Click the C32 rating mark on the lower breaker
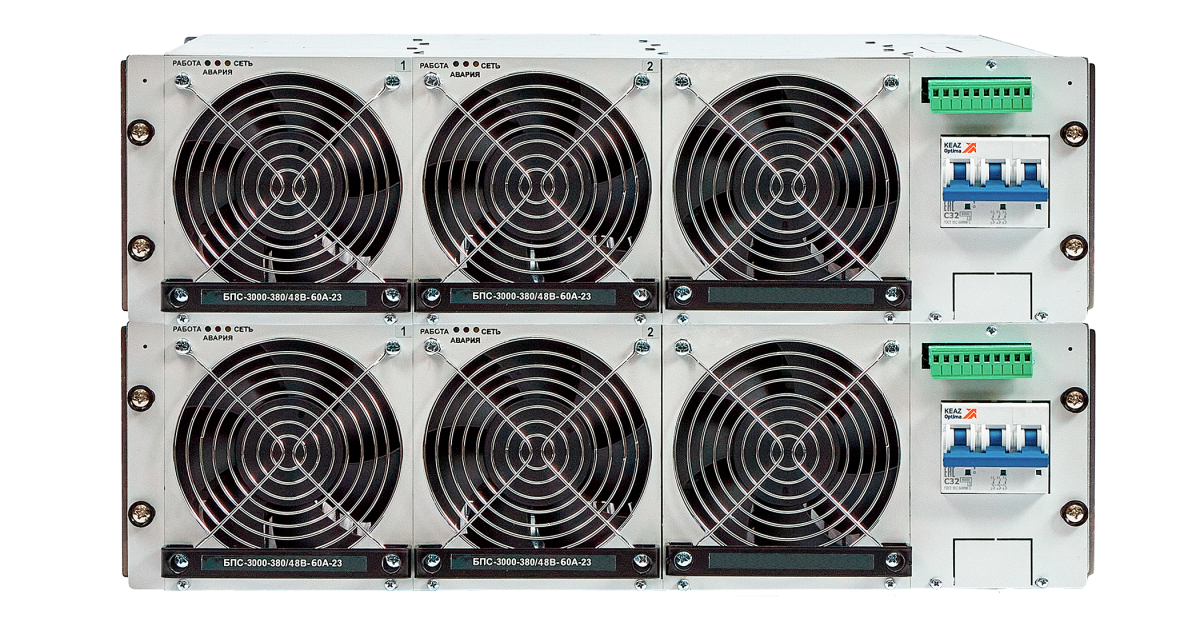Viewport: 1200px width, 634px height. point(951,479)
